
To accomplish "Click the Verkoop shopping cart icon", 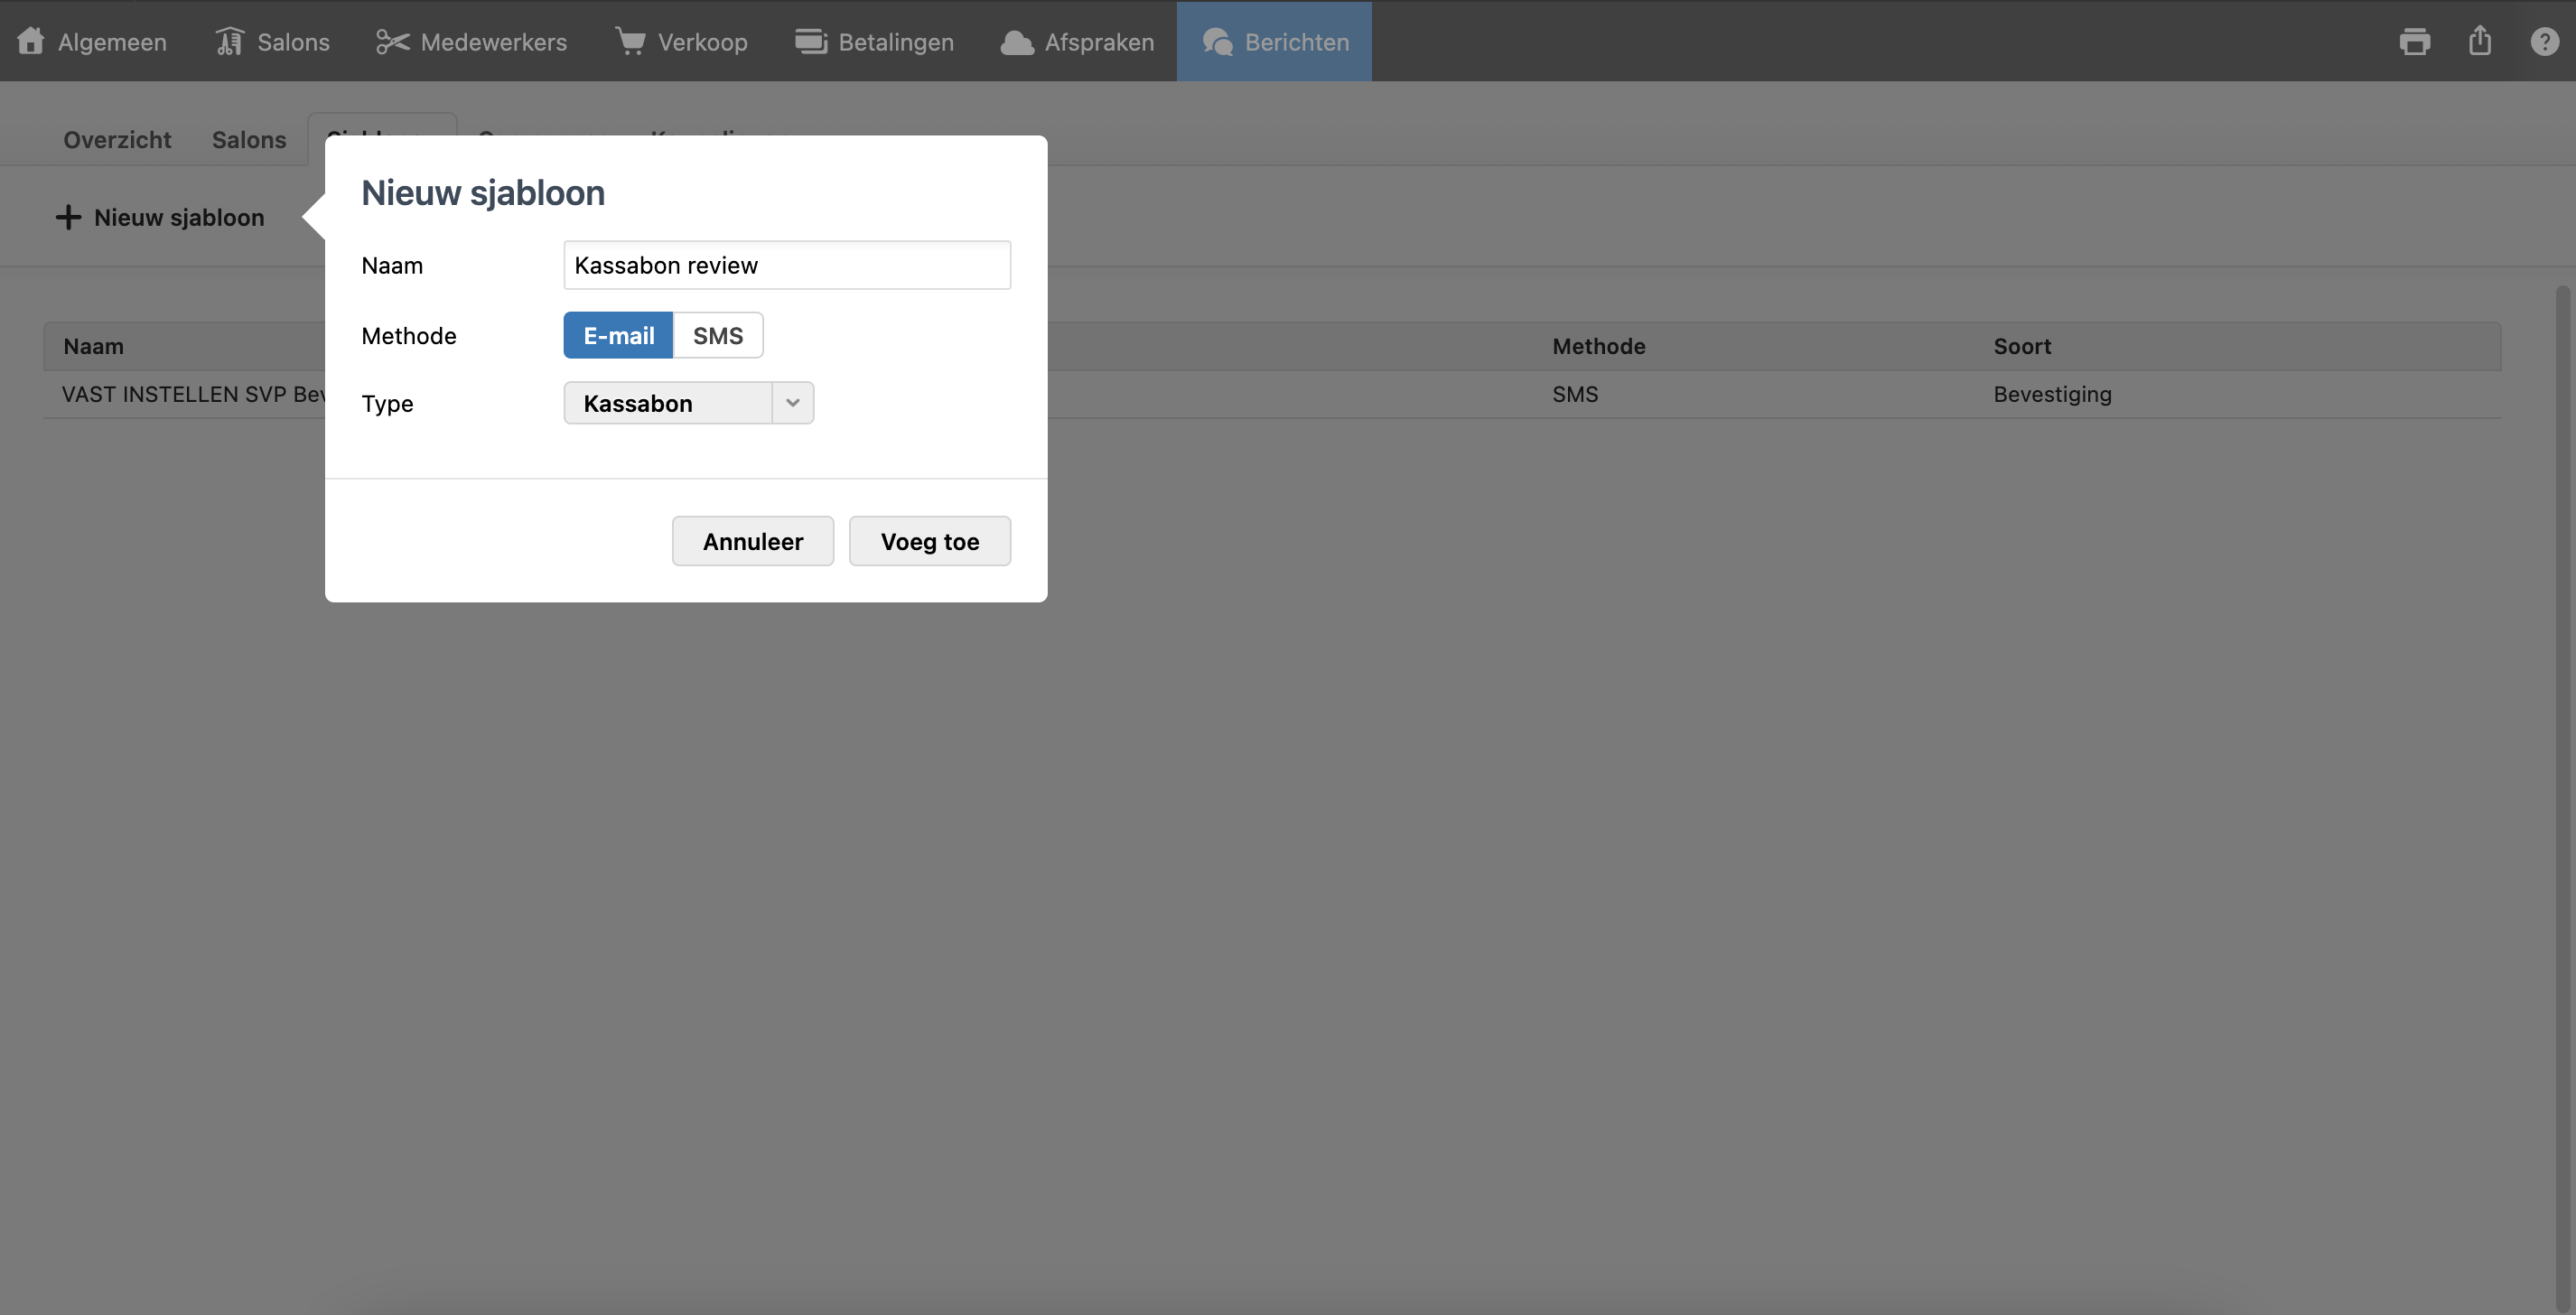I will coord(630,41).
